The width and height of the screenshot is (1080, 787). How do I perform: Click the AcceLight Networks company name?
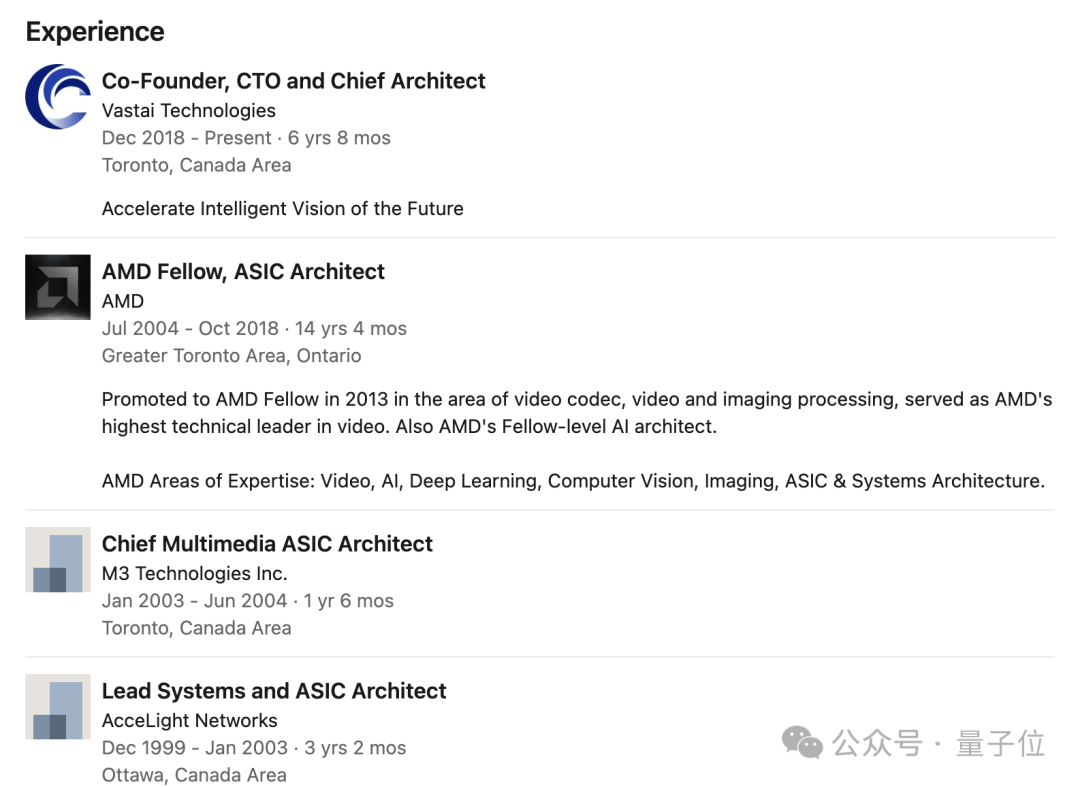[x=189, y=720]
